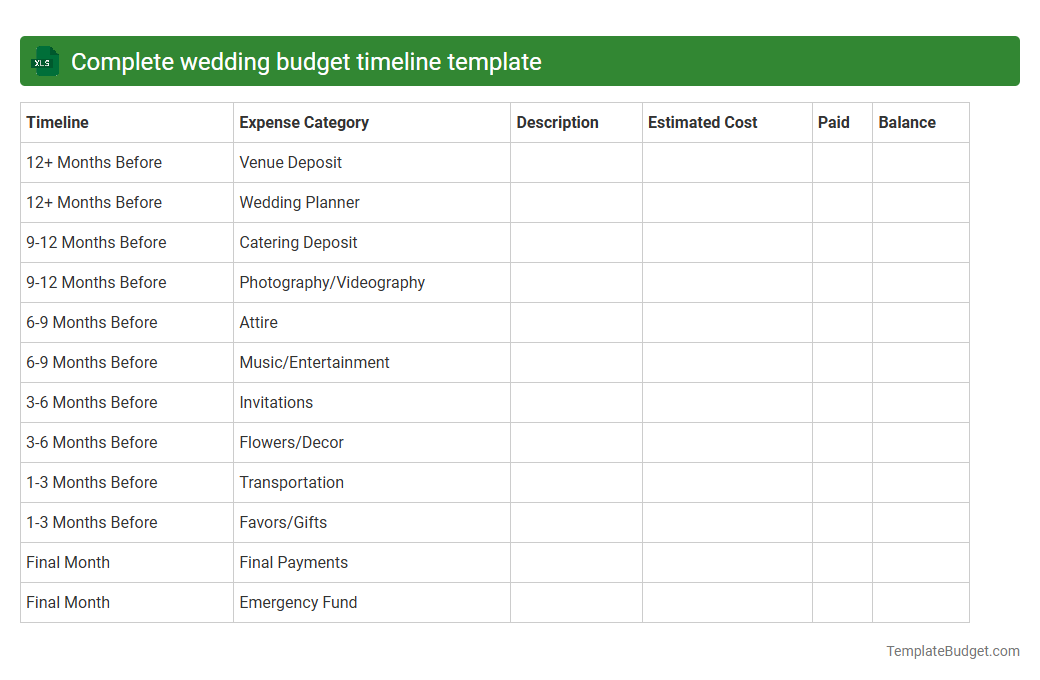
Task: Click the Estimated Cost cell for Final Payments
Action: pyautogui.click(x=727, y=562)
